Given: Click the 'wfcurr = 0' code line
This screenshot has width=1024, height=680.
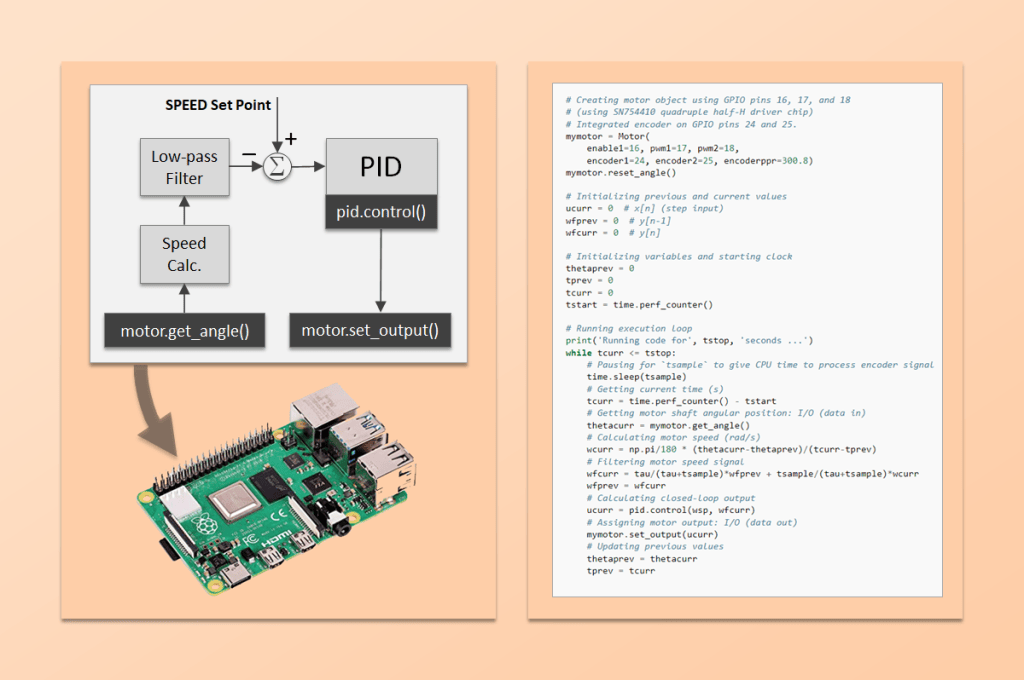Looking at the screenshot, I should click(613, 233).
